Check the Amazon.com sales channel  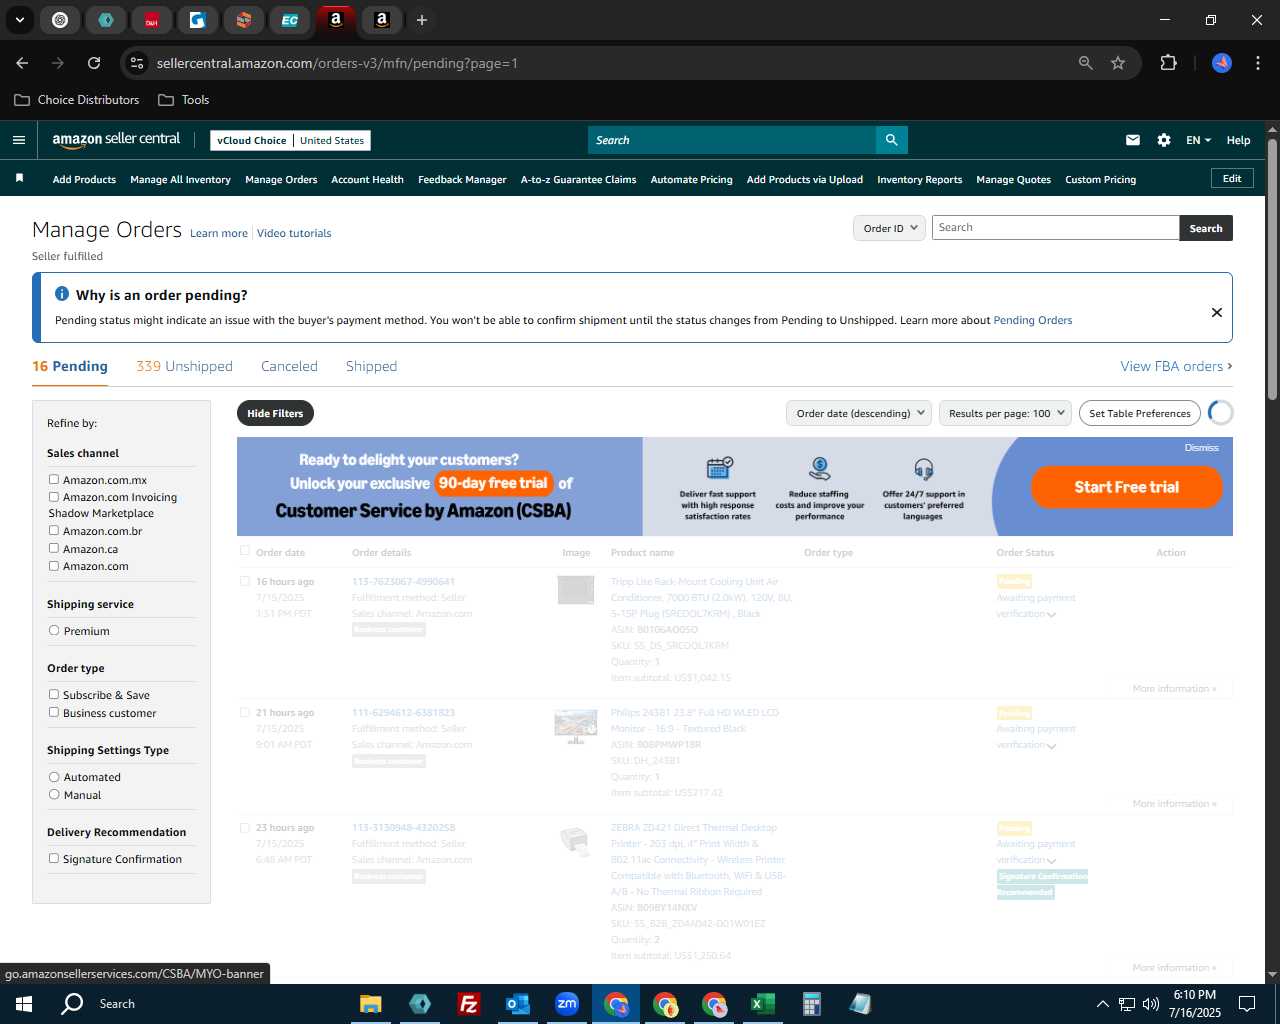[x=54, y=566]
